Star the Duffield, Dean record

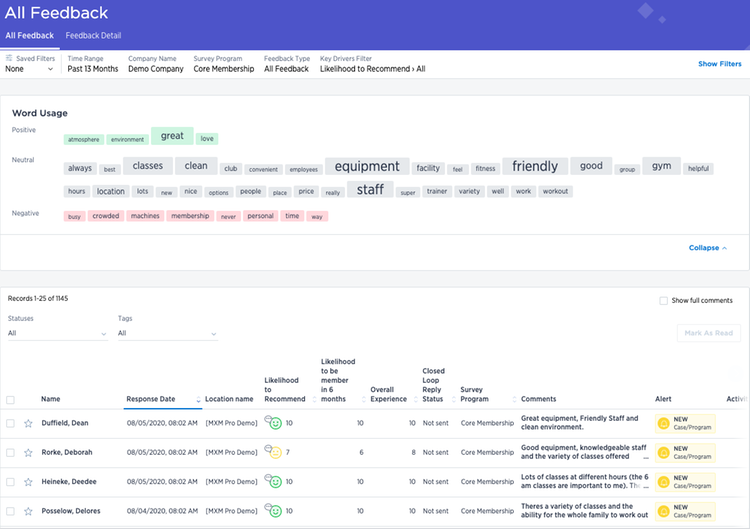(x=28, y=424)
